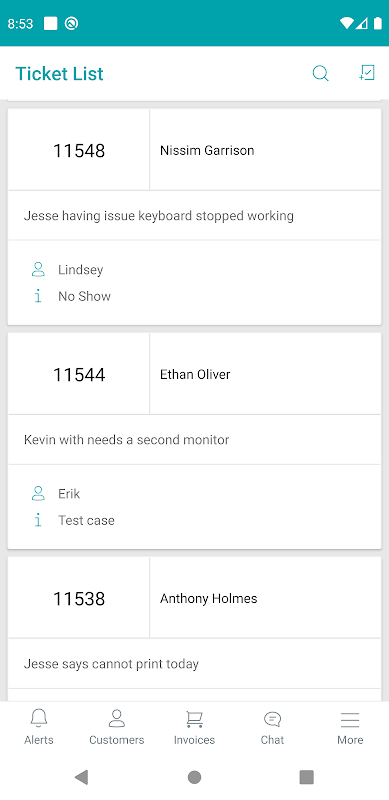Open the keyboard stopped working ticket subject
This screenshot has height=800, width=389.
point(159,215)
